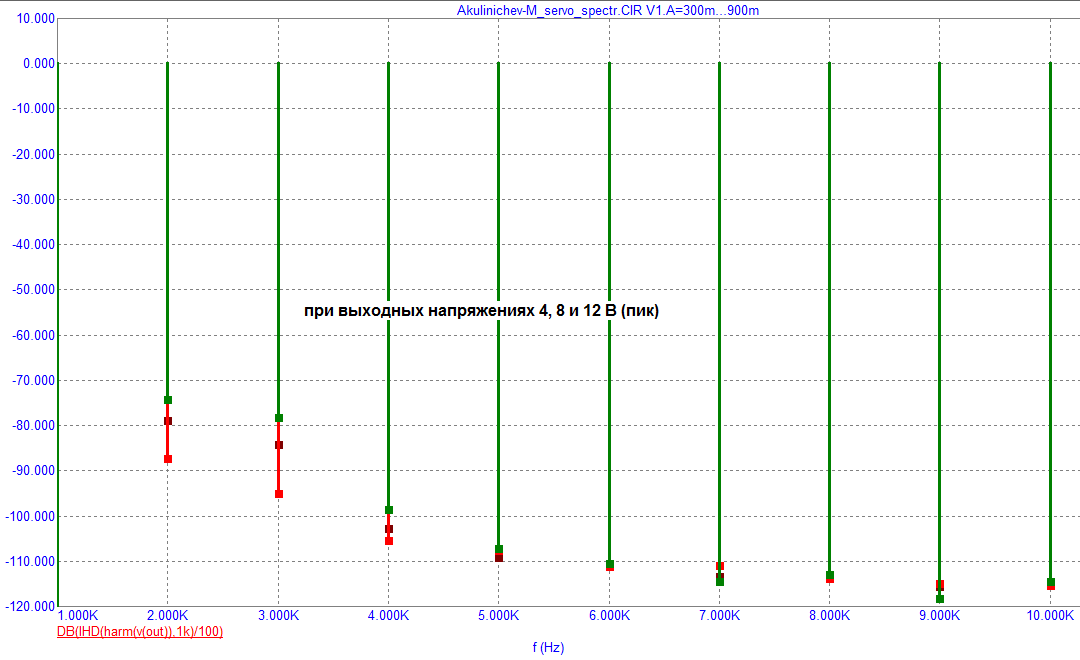Click the -60.000 y-axis label

click(34, 336)
